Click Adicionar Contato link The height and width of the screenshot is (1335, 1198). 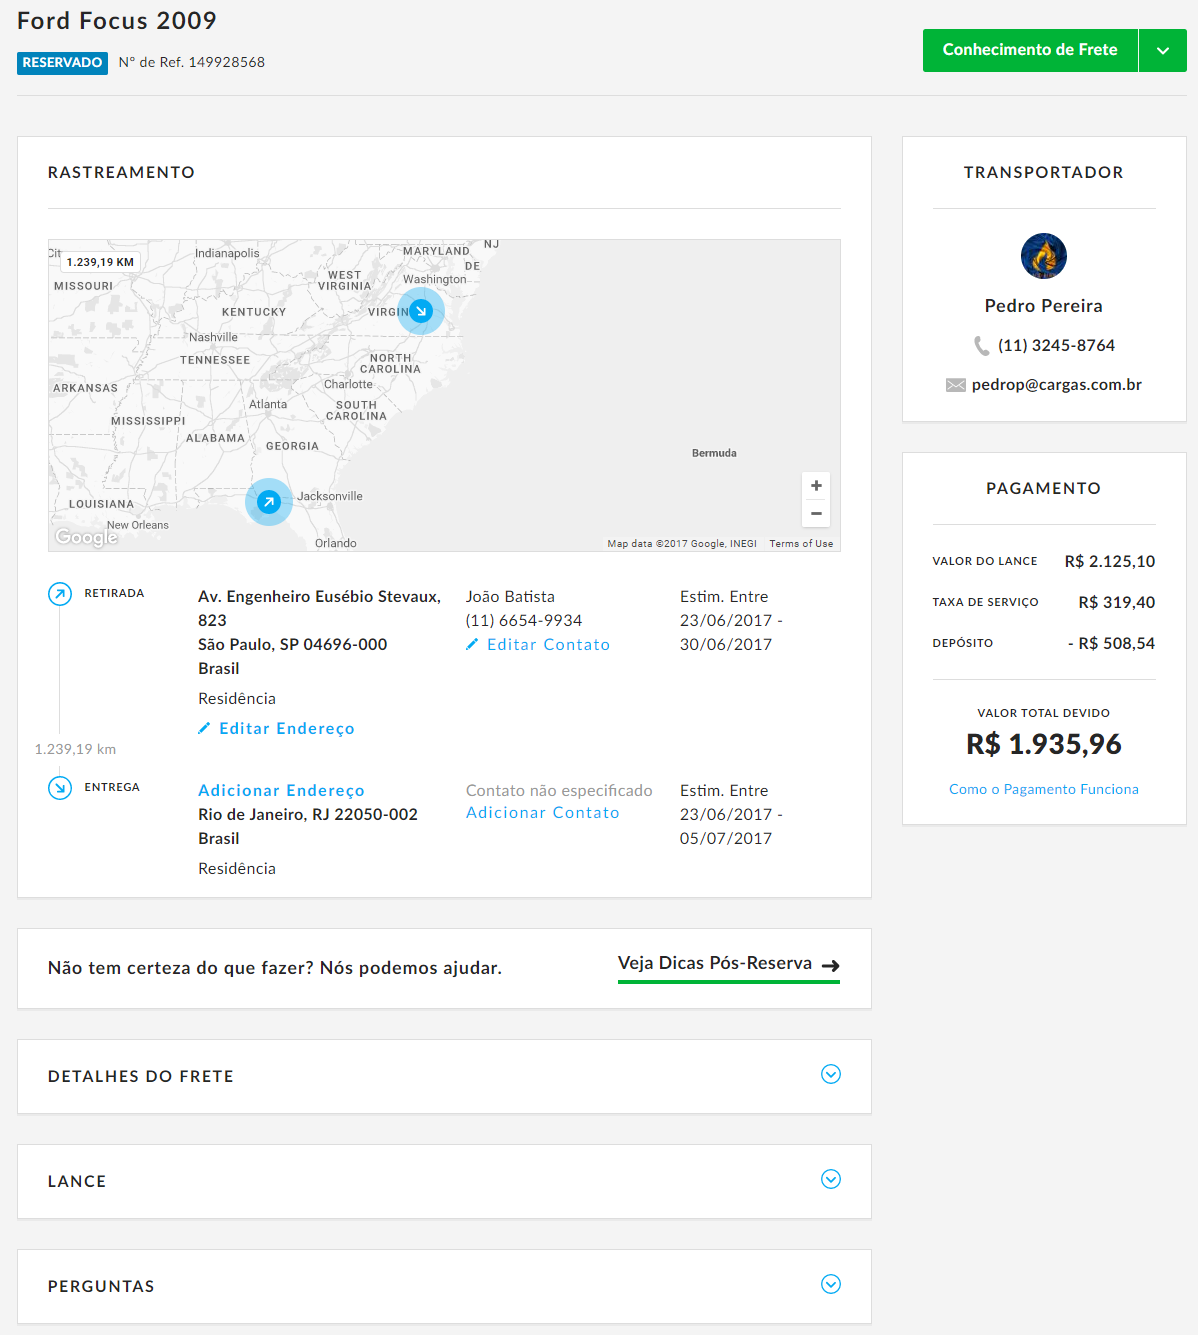click(542, 813)
